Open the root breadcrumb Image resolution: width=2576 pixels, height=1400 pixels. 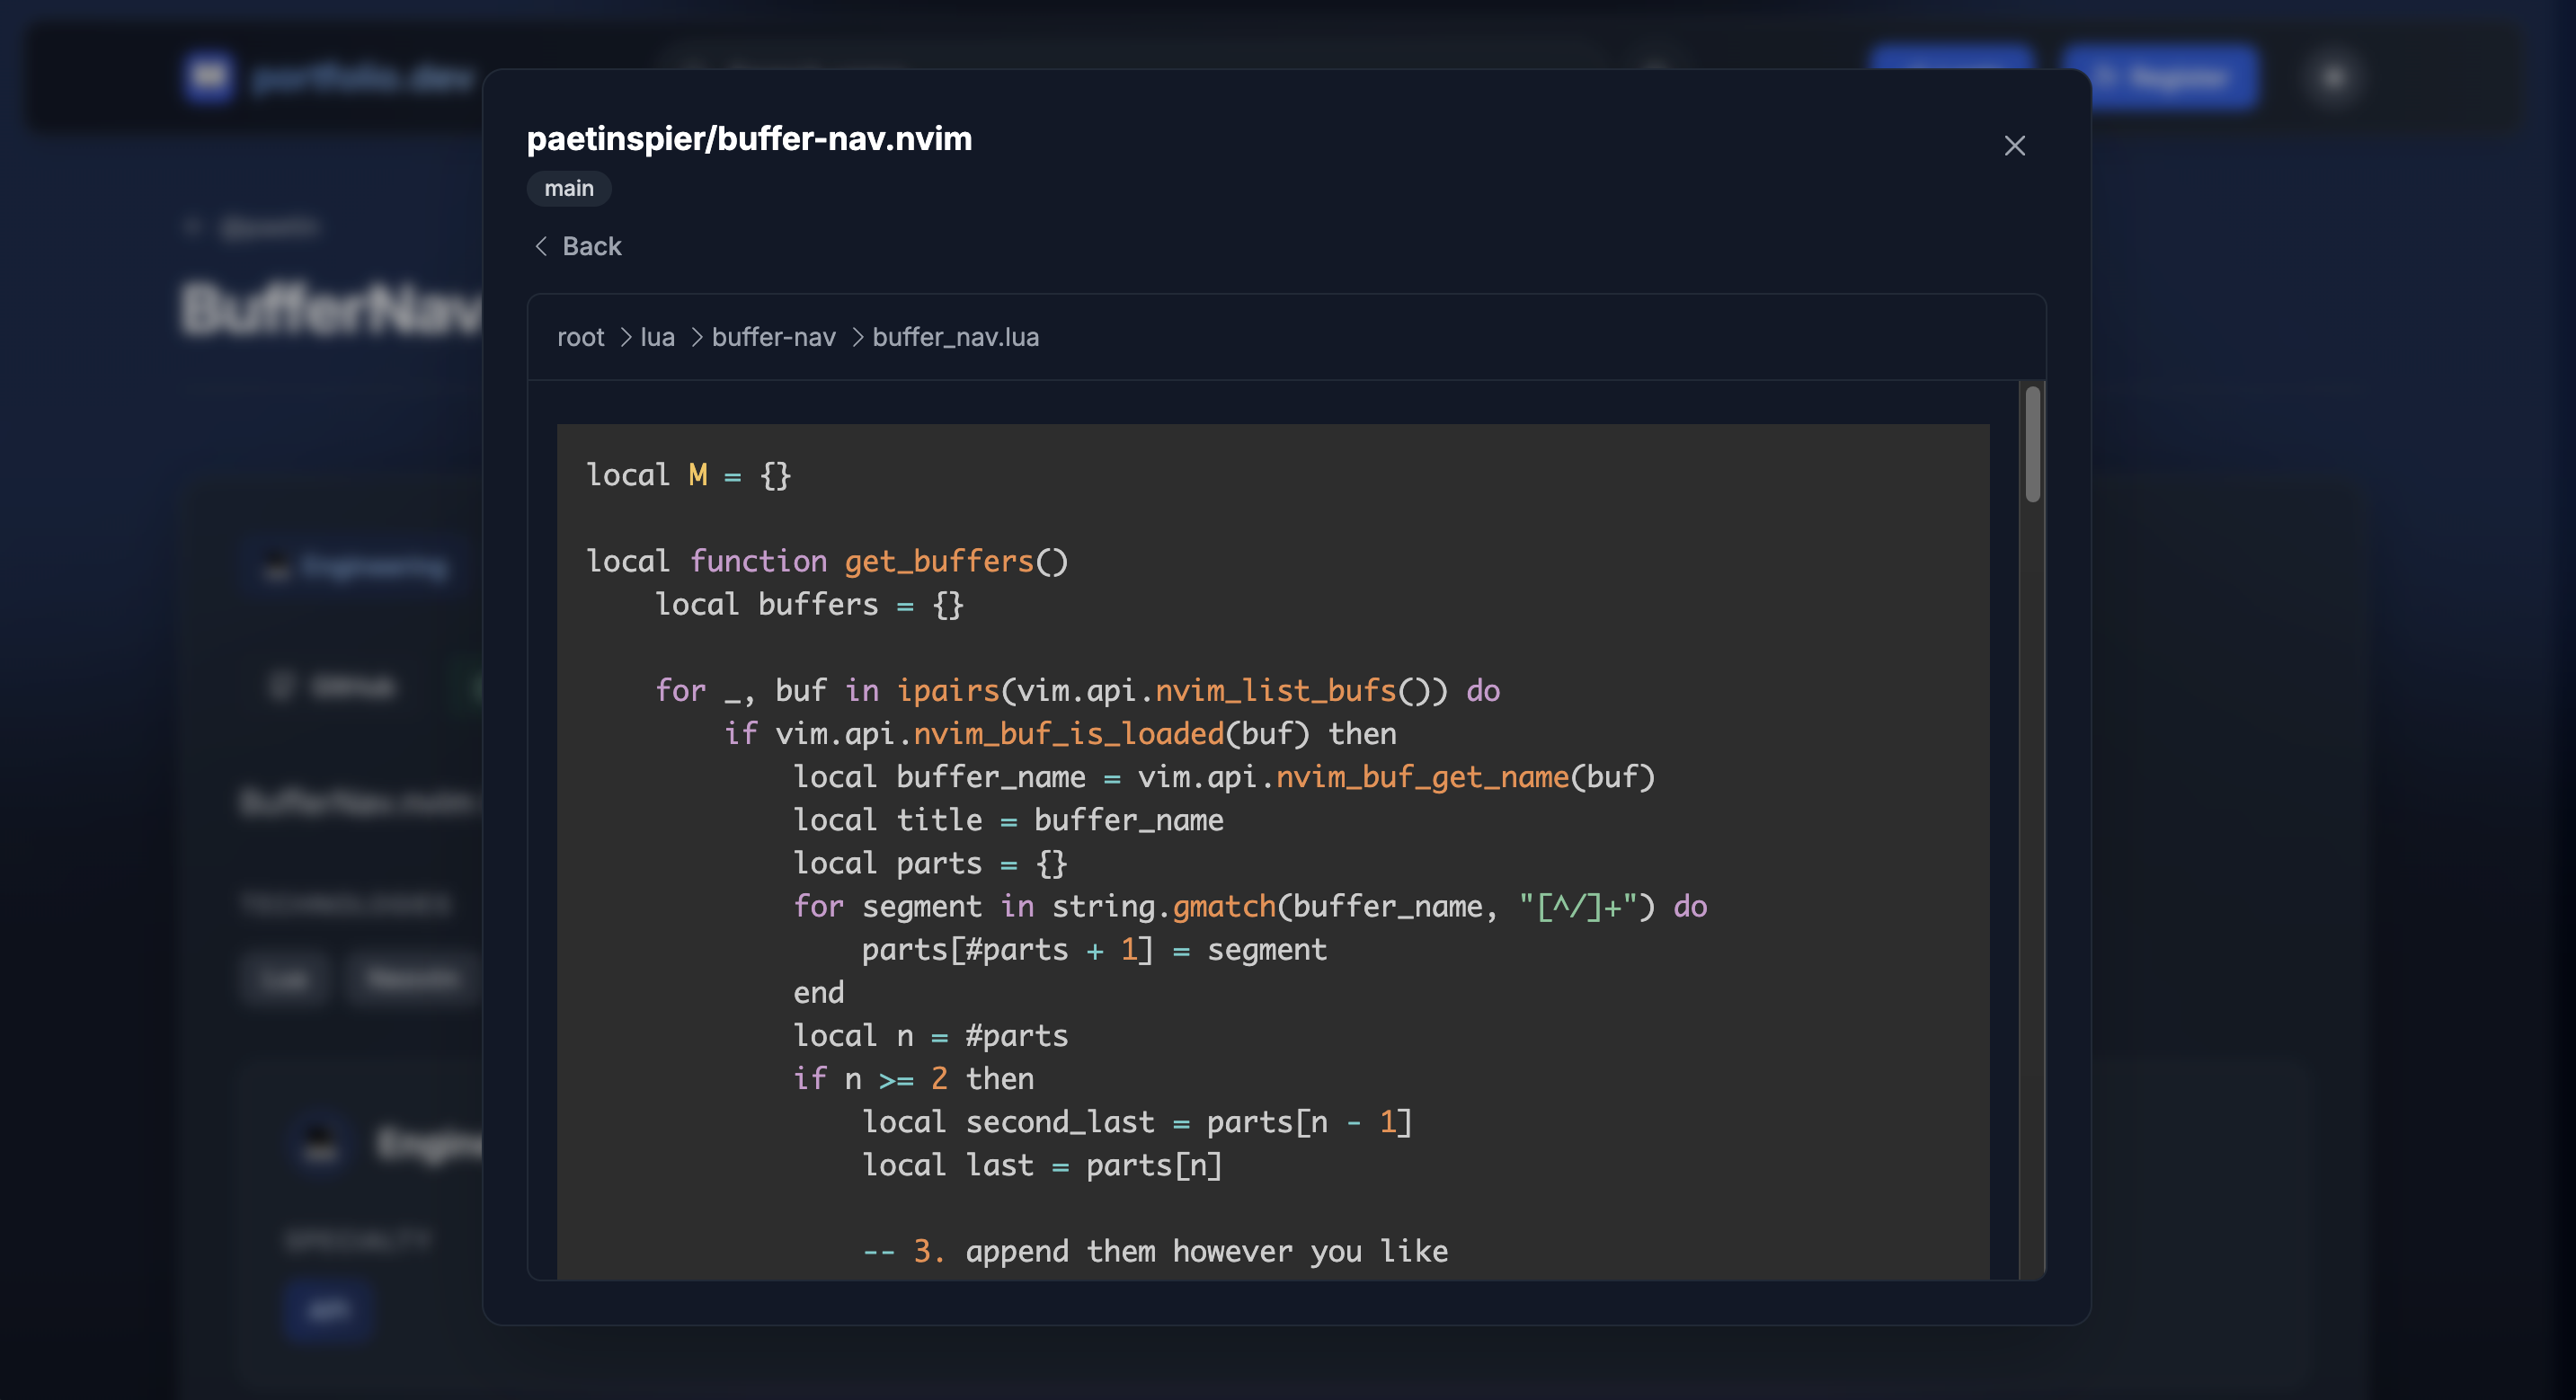pos(581,337)
